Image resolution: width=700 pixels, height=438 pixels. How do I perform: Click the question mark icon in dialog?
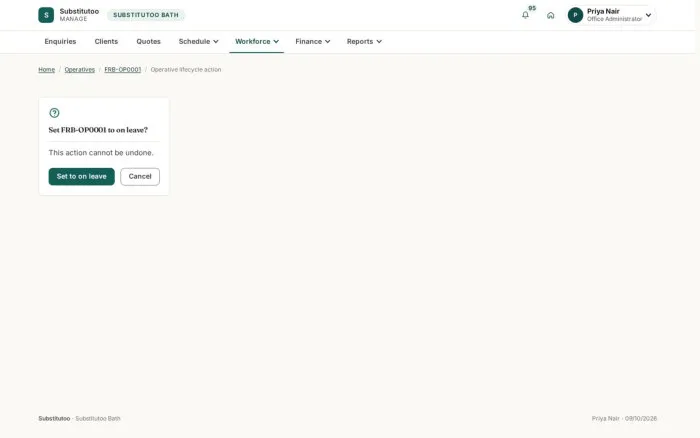click(54, 113)
